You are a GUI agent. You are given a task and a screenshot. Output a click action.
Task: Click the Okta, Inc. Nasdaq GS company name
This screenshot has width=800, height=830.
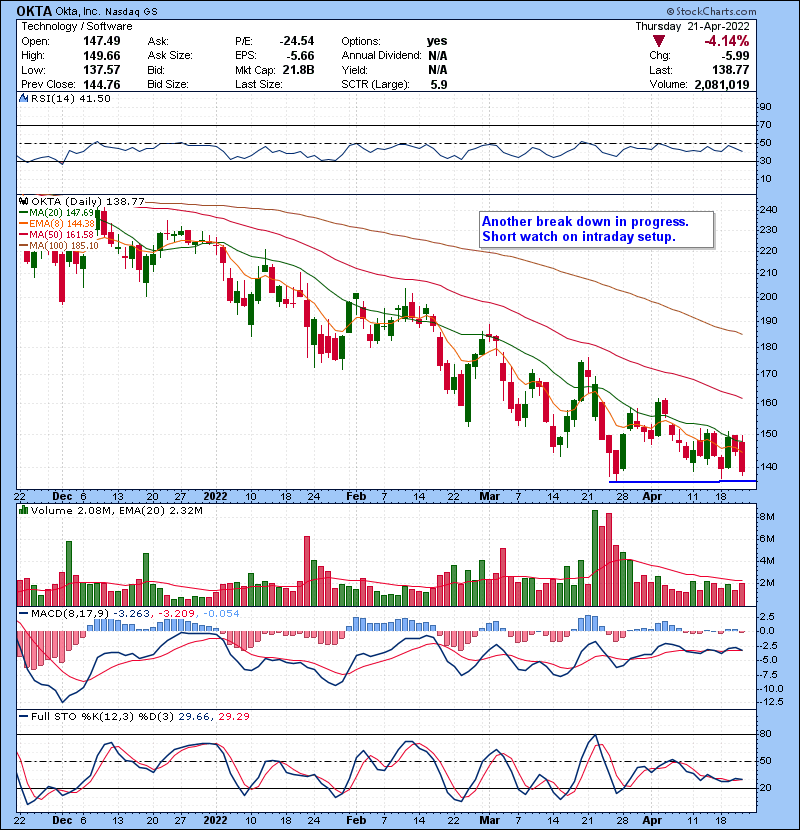107,11
